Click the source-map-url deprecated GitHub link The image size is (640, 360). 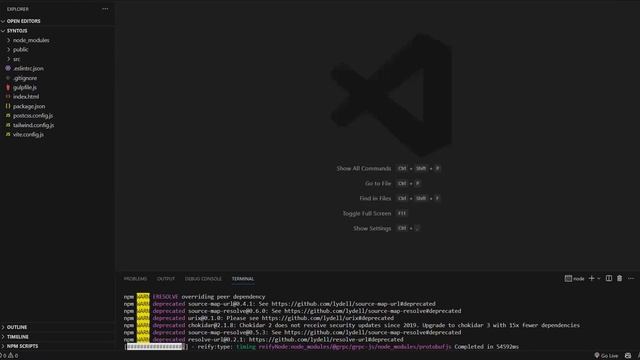point(353,304)
